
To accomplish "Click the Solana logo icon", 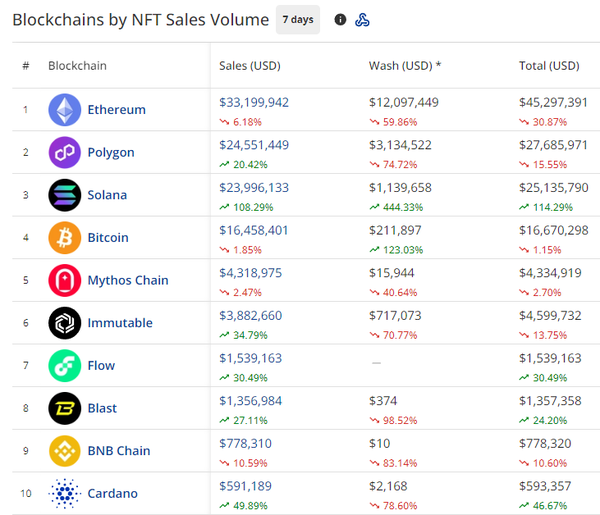I will (x=65, y=195).
